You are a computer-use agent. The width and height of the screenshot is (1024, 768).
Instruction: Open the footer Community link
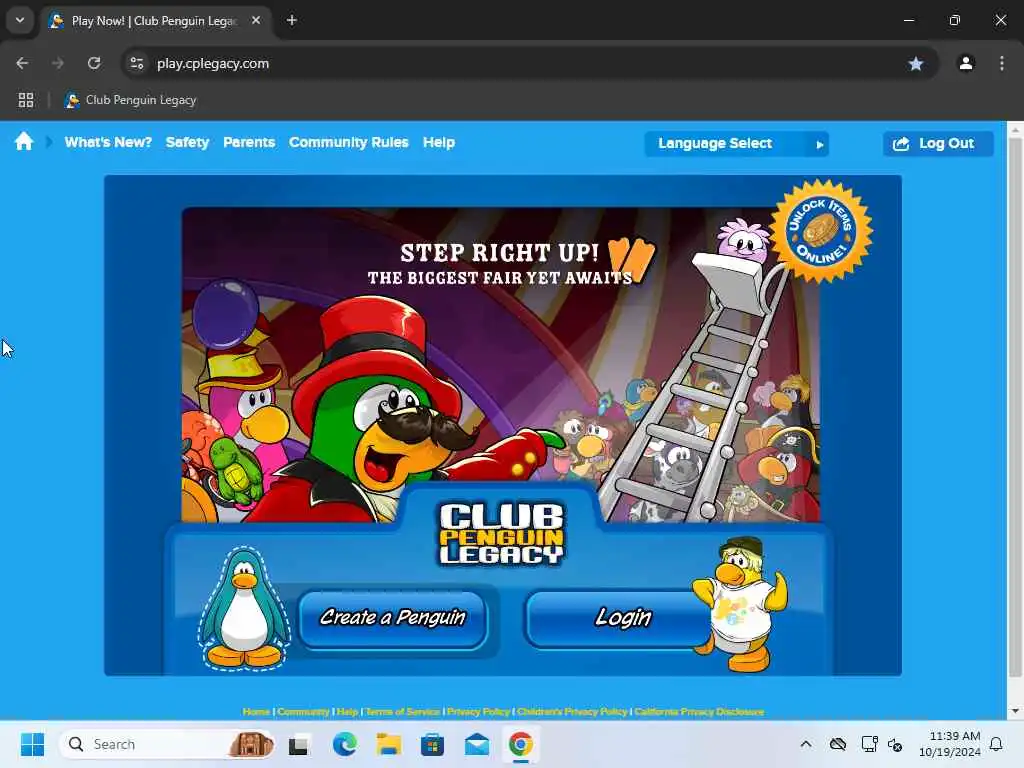tap(303, 711)
